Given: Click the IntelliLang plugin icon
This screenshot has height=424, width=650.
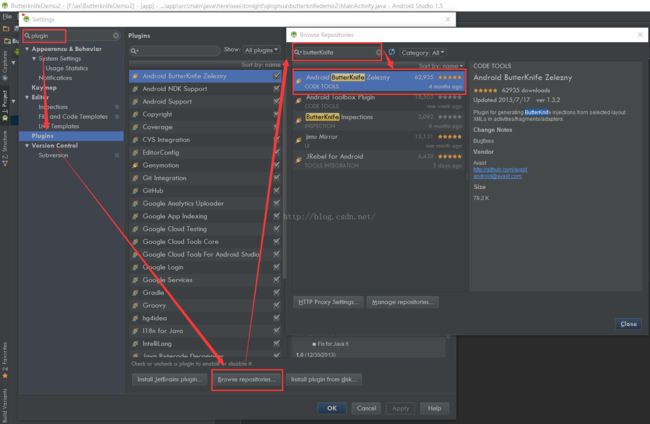Looking at the screenshot, I should point(135,344).
